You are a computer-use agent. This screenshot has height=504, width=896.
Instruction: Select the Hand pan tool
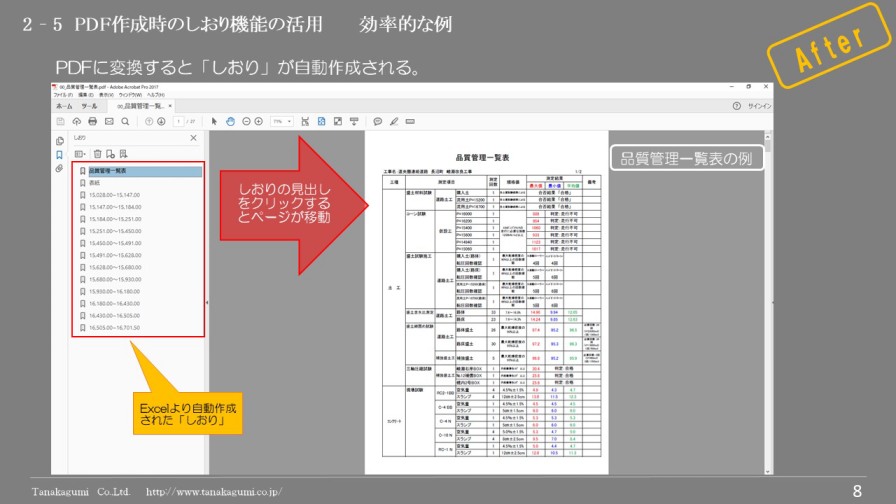click(x=229, y=121)
